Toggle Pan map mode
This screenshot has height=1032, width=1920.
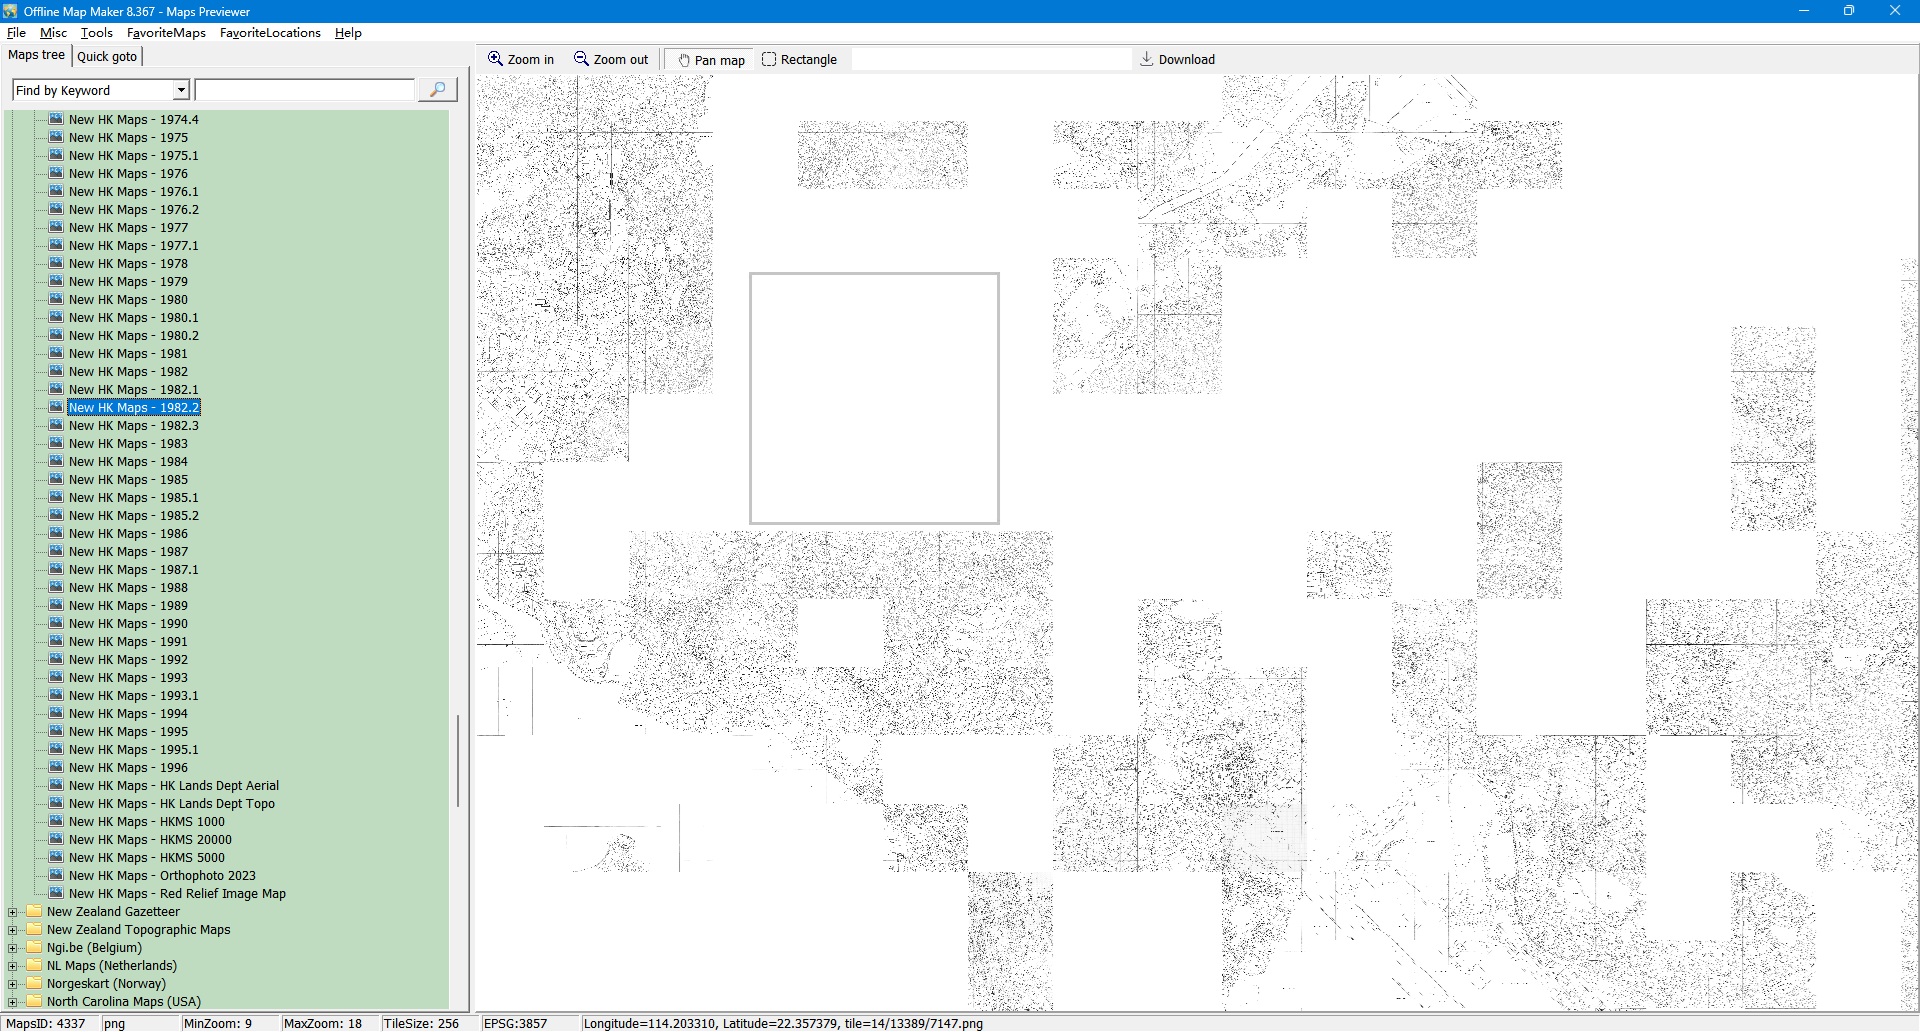[711, 60]
